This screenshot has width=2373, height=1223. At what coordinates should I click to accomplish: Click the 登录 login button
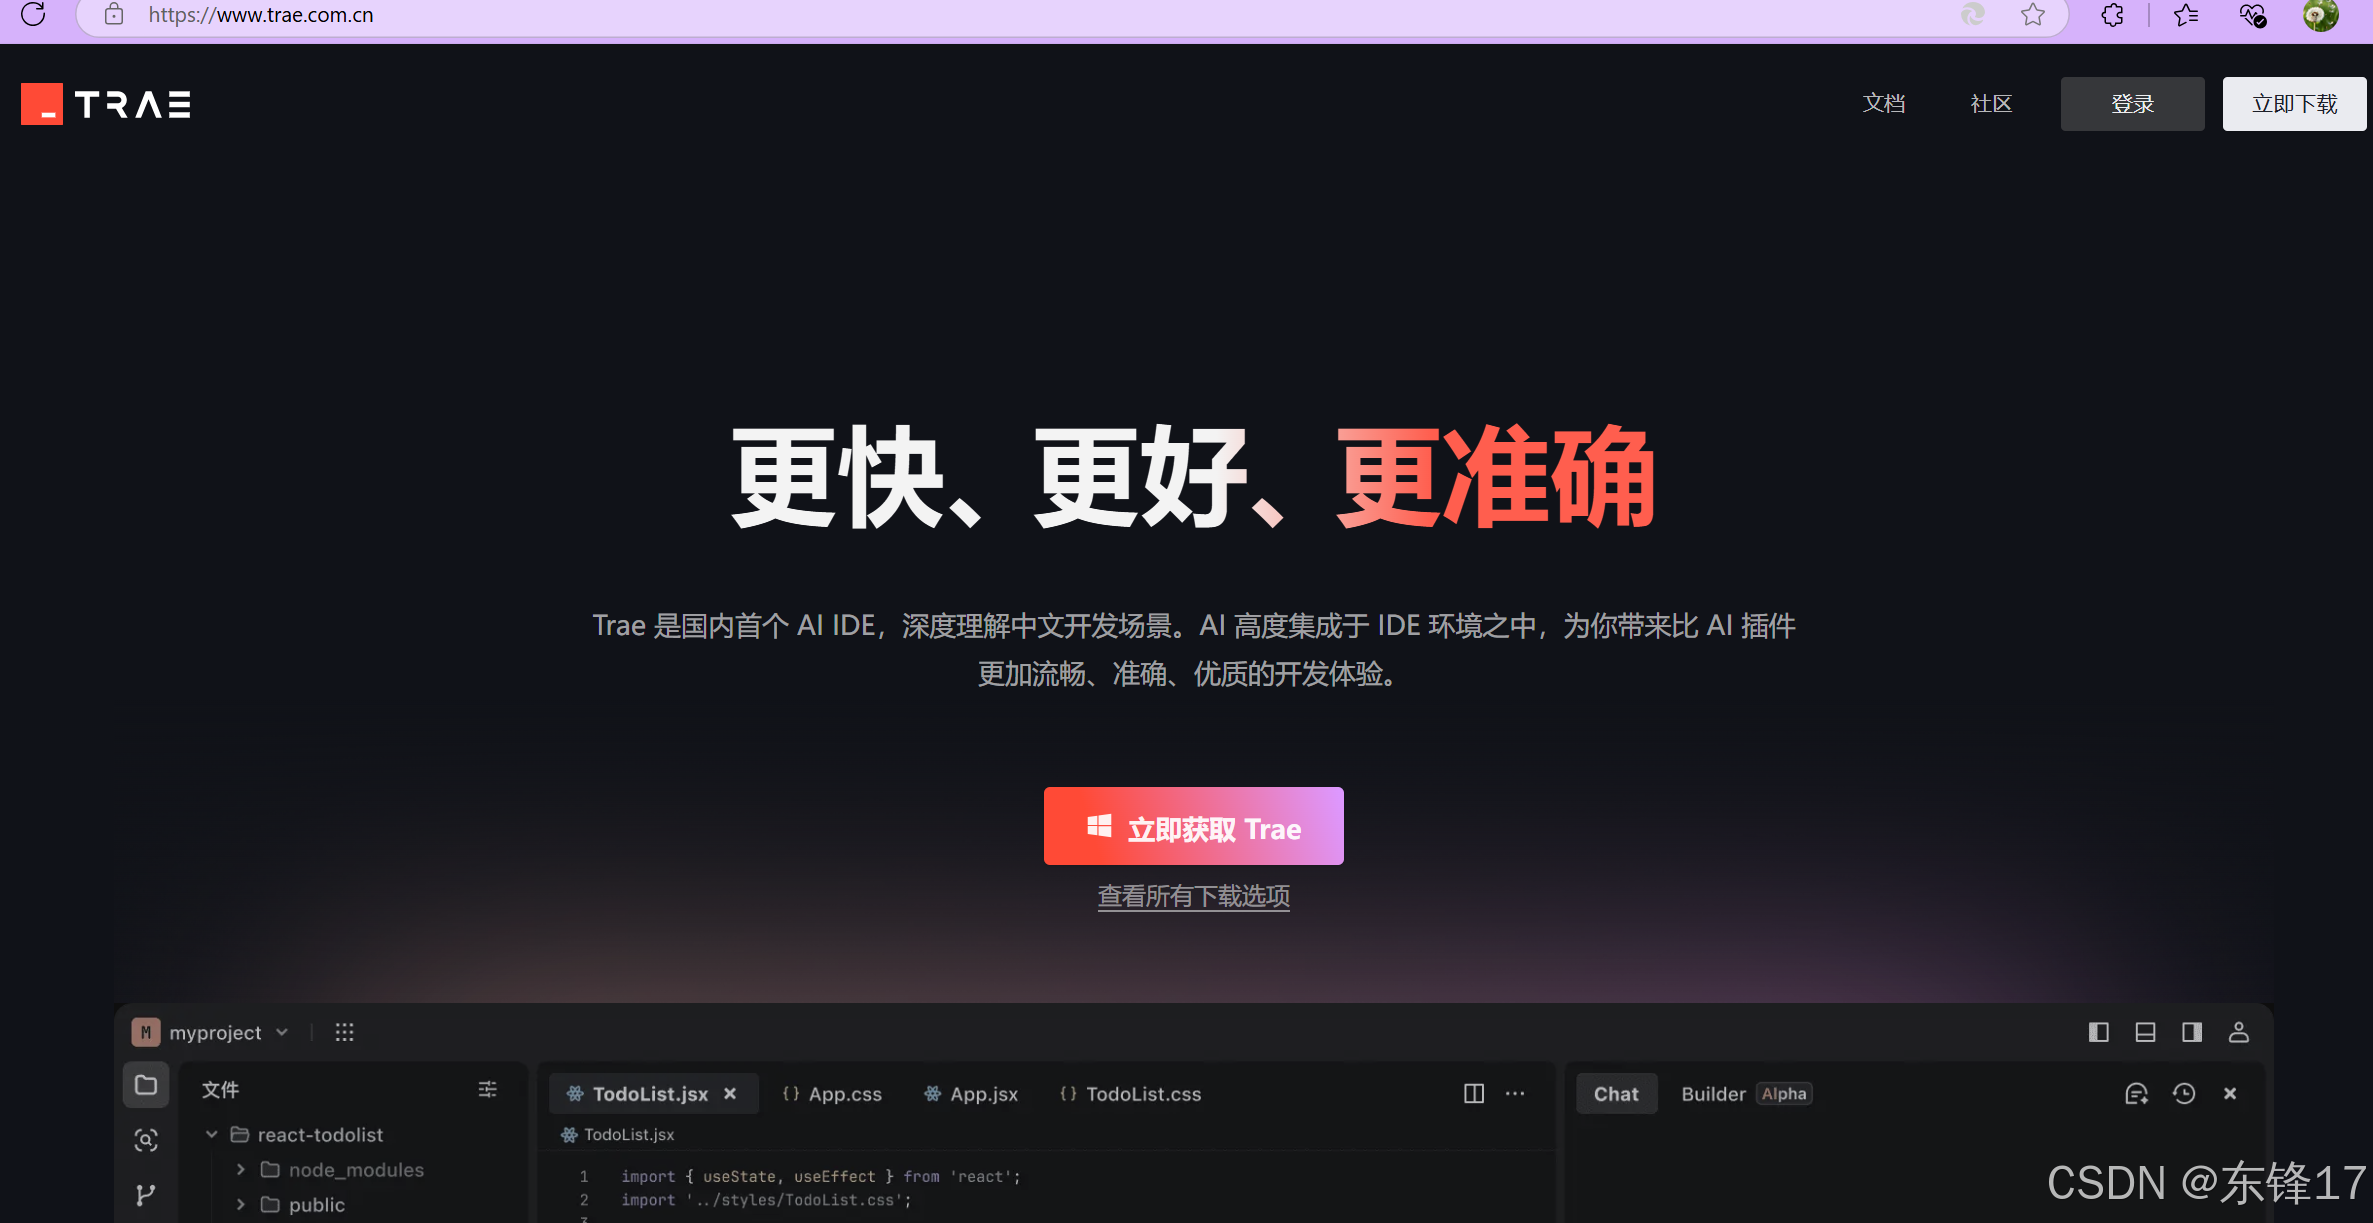click(2132, 104)
